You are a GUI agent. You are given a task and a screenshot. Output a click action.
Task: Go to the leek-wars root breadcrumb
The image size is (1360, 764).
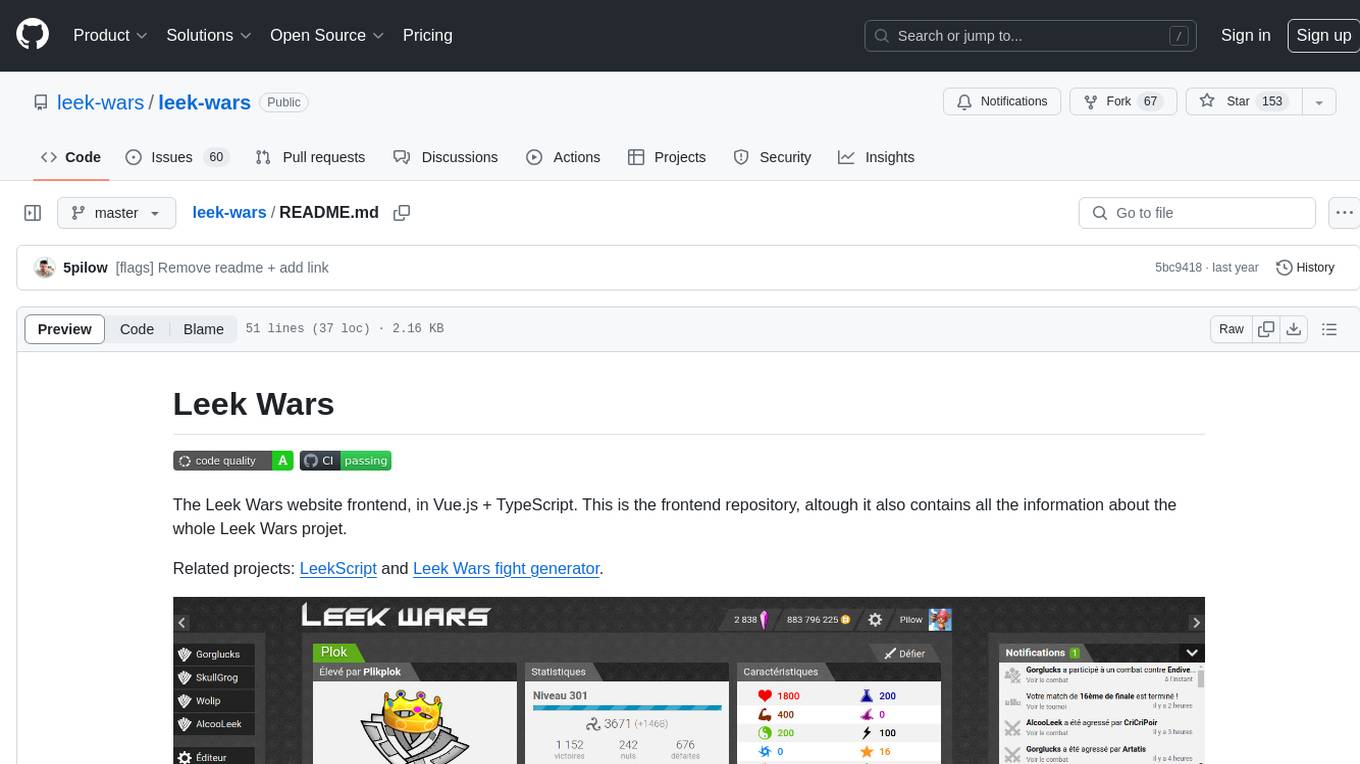[229, 212]
